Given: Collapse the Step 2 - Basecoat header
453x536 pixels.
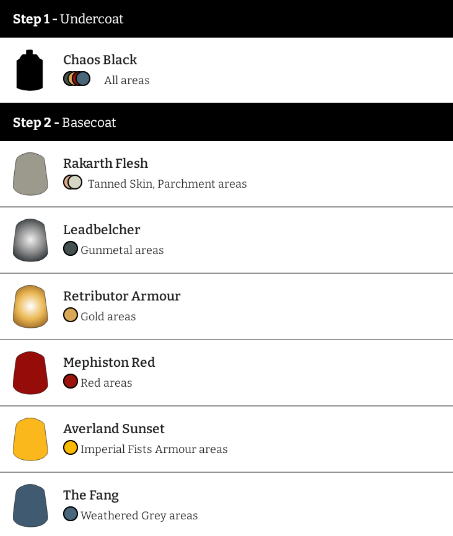Looking at the screenshot, I should [x=226, y=122].
